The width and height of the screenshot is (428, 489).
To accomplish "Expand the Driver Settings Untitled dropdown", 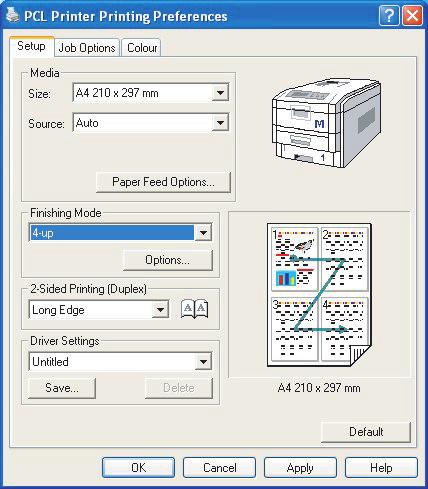I will (203, 362).
